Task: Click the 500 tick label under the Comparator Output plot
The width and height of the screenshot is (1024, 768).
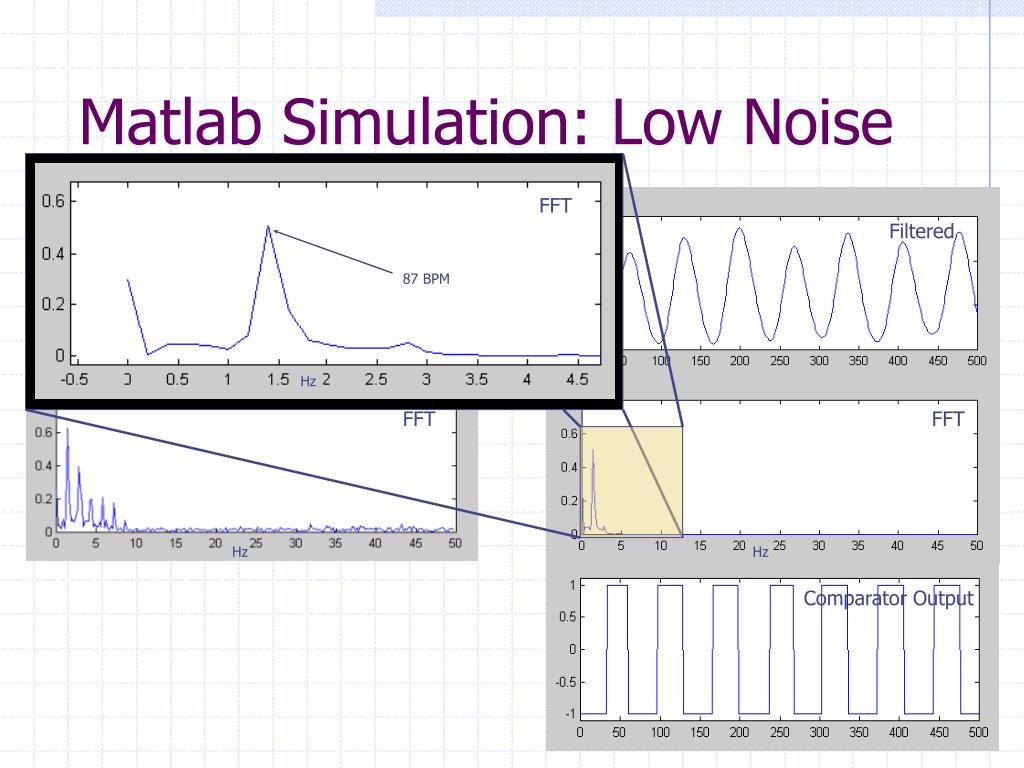Action: point(978,732)
